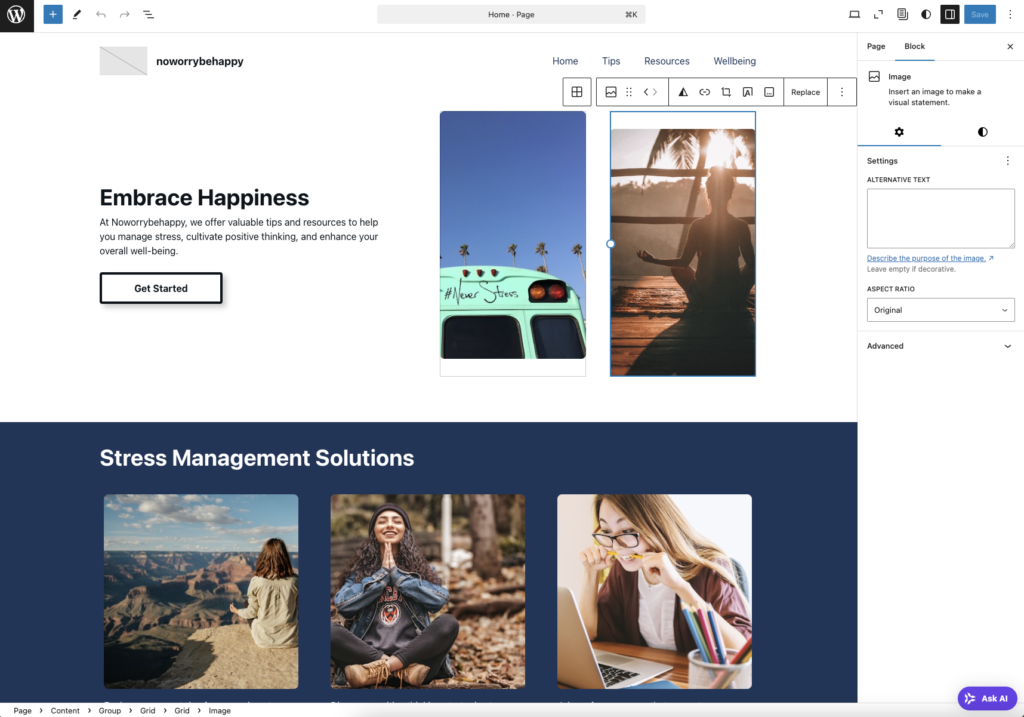View the page in new tab
The image size is (1024, 717).
tap(878, 14)
